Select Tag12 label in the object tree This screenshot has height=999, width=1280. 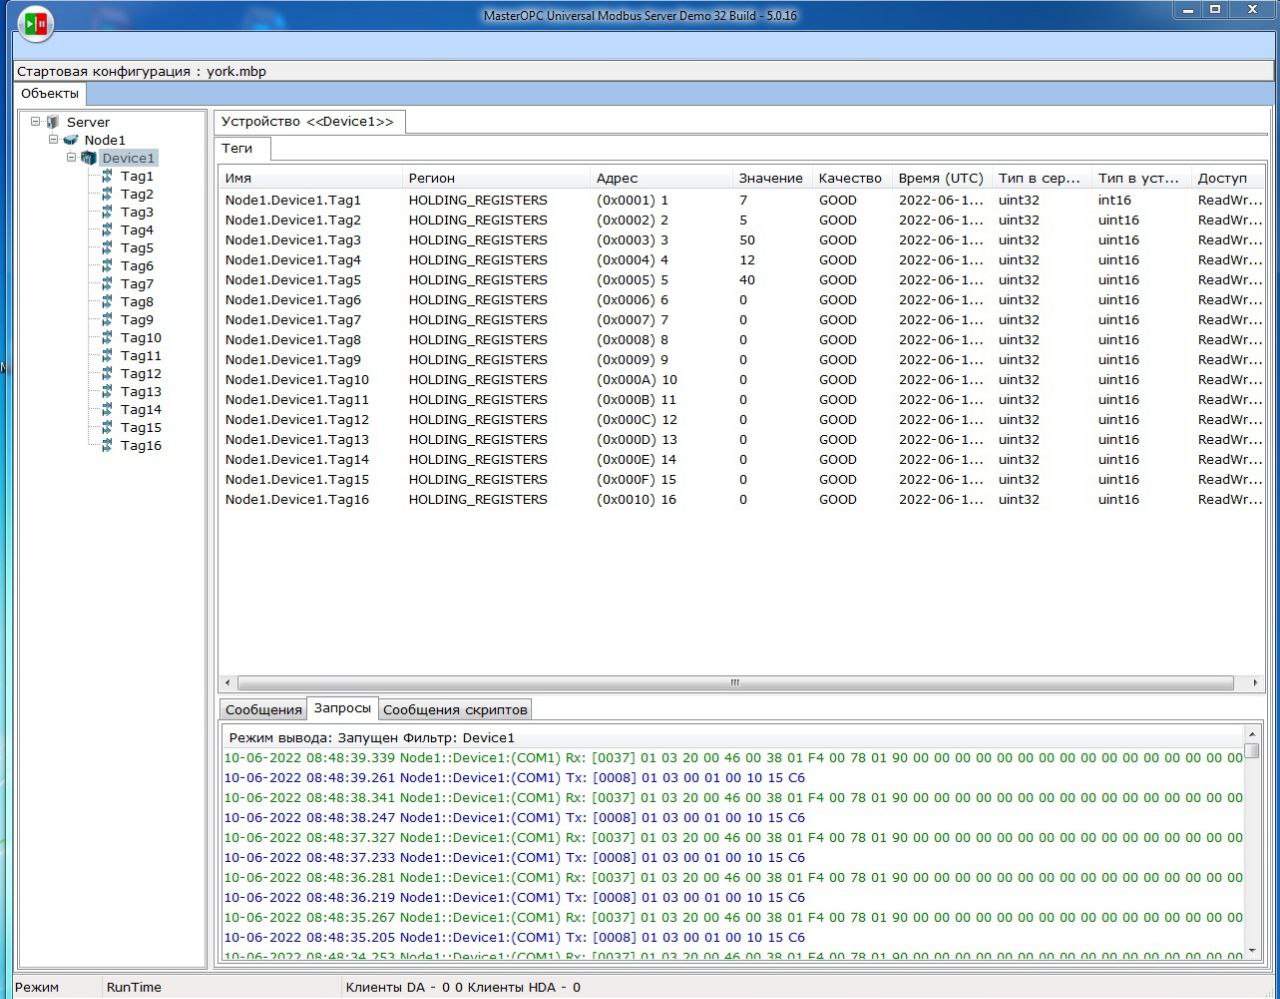coord(141,374)
